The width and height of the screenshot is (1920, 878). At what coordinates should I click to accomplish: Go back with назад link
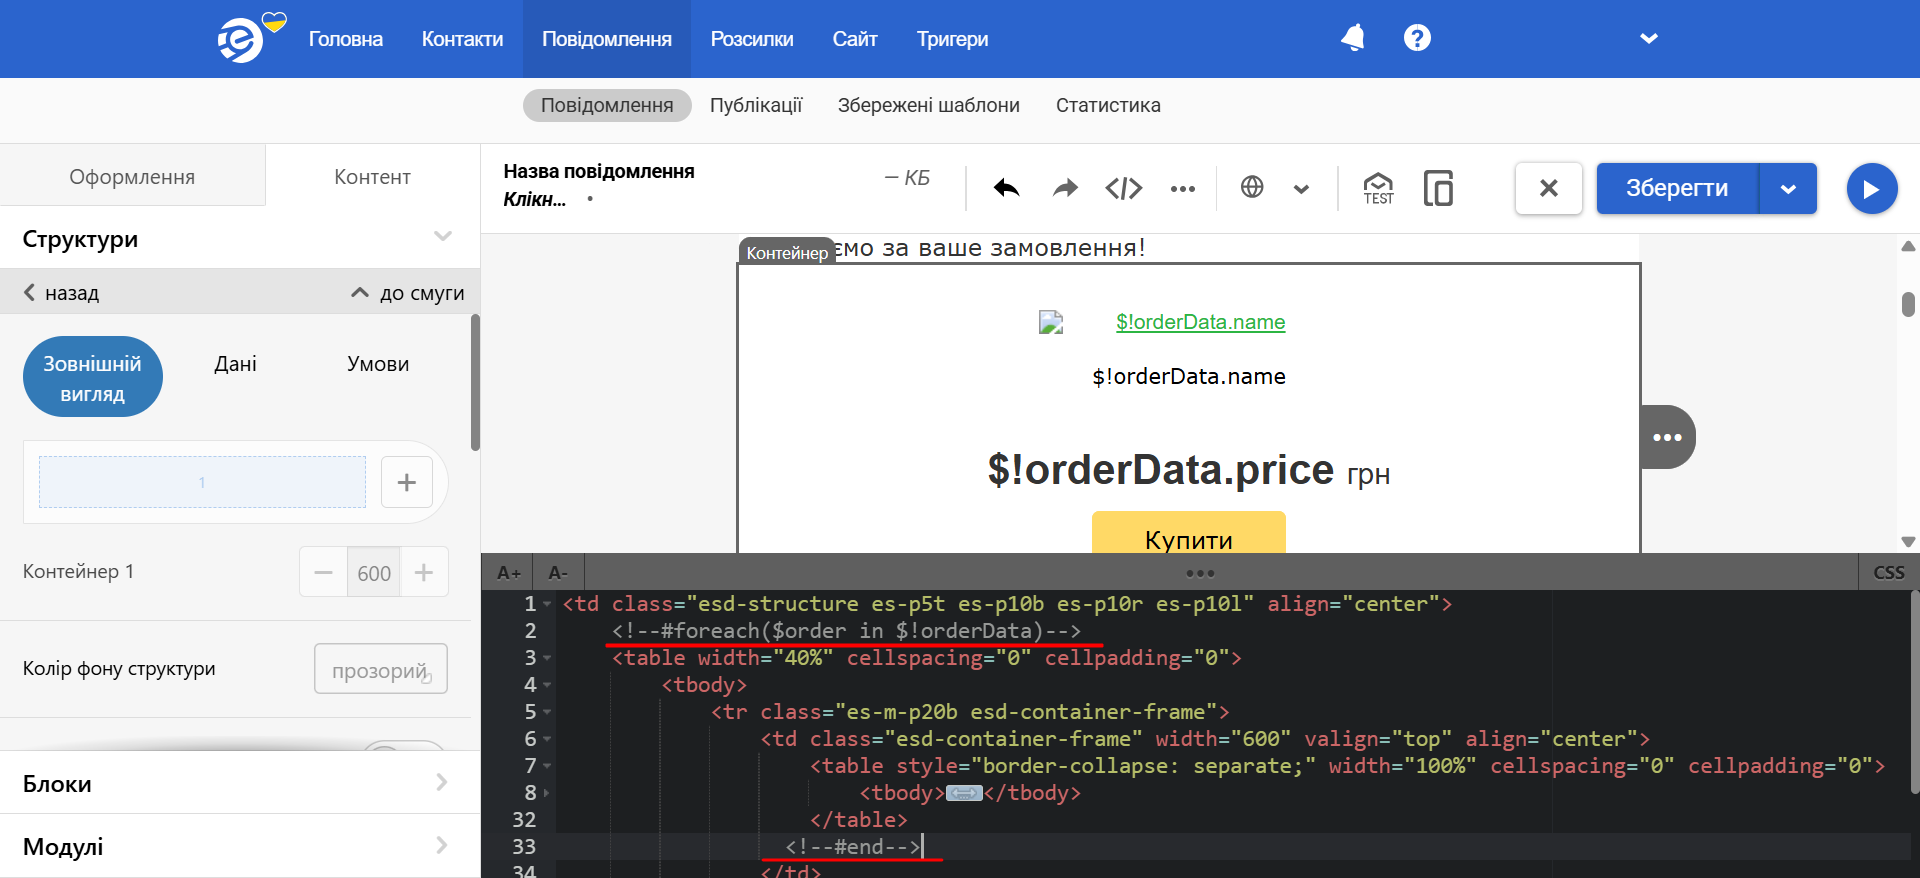pyautogui.click(x=61, y=292)
